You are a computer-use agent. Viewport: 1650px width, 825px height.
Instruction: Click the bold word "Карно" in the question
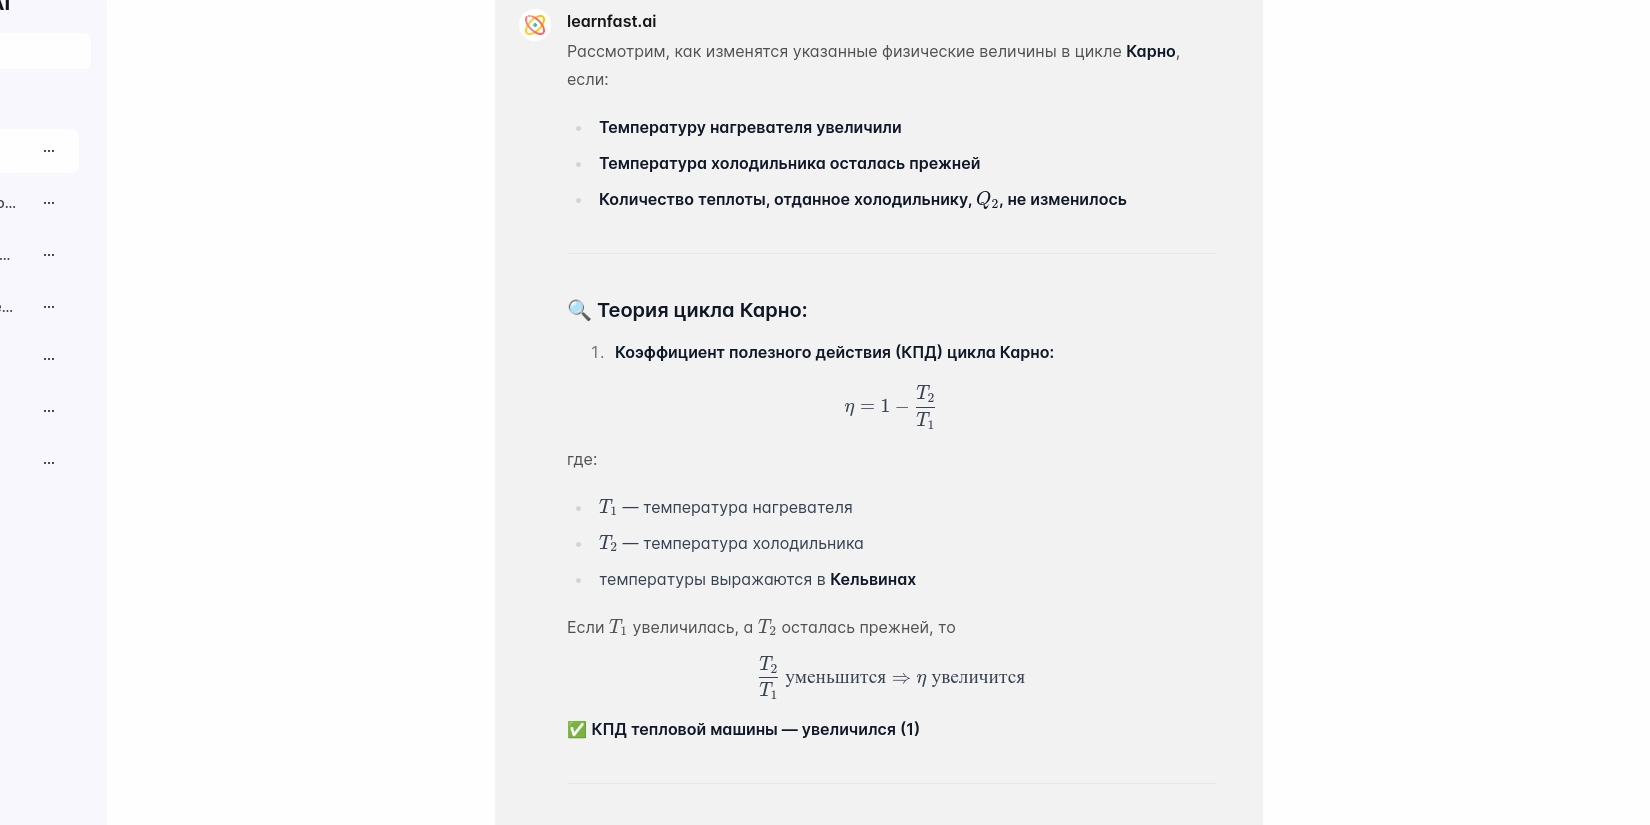click(x=1150, y=51)
